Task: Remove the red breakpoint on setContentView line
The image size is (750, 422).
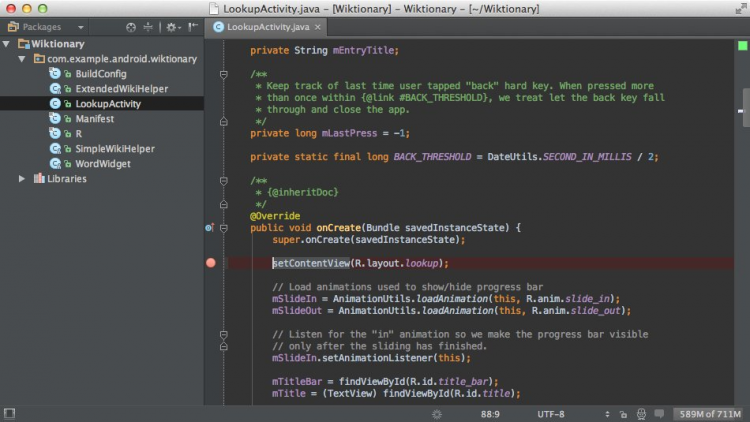Action: tap(210, 263)
